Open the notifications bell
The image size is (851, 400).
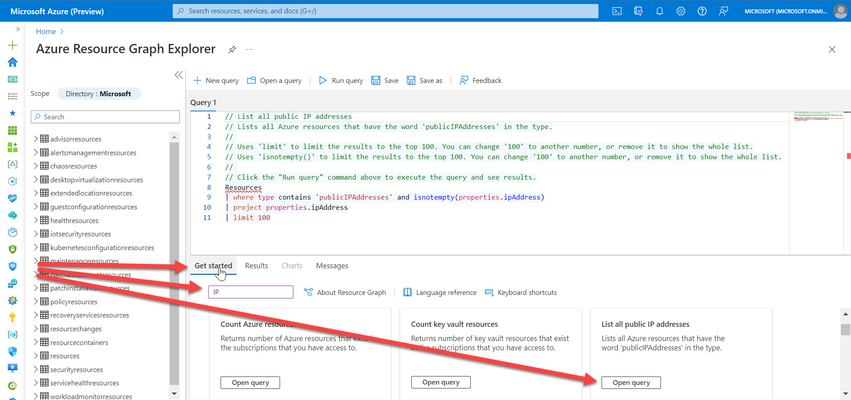(x=659, y=11)
